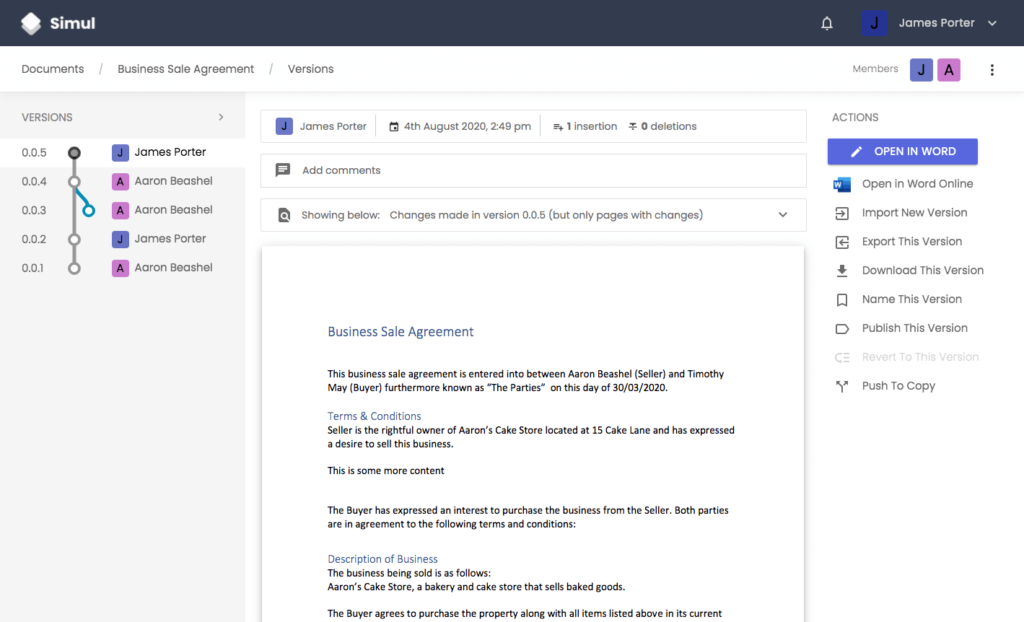
Task: Select version 0.0.3 branch node
Action: (x=89, y=210)
